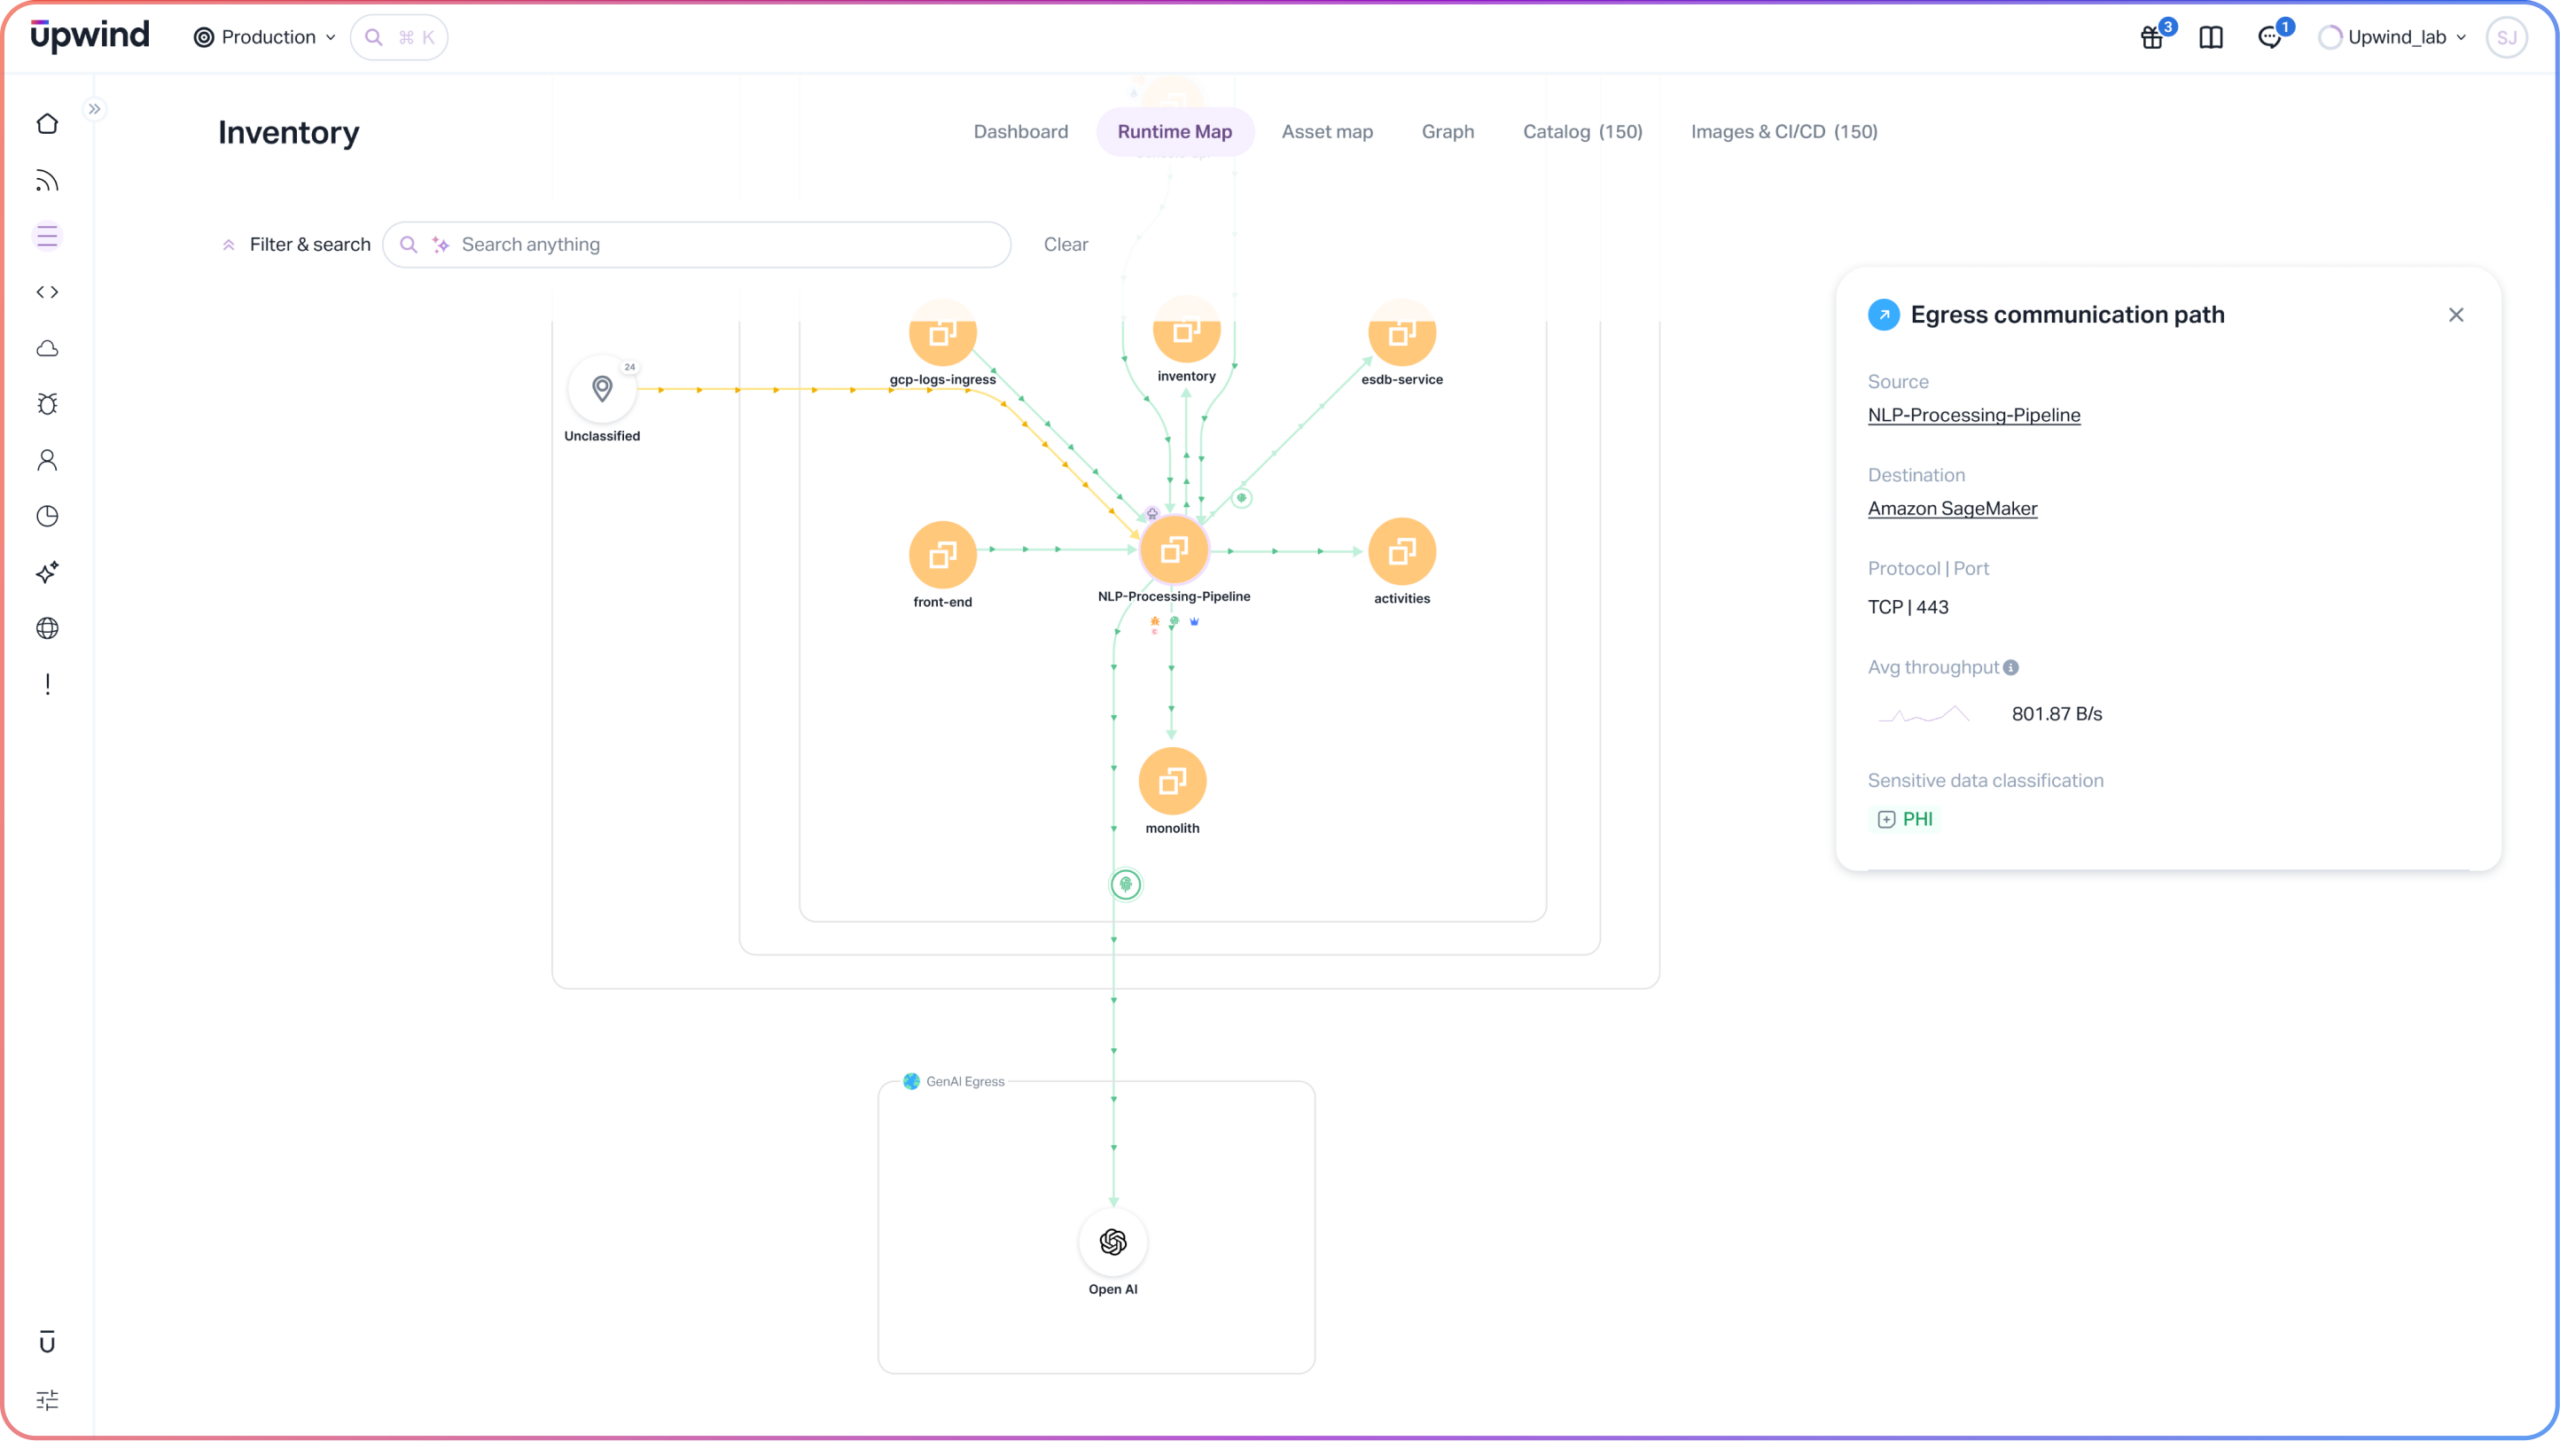2560x1441 pixels.
Task: Open the sliders settings icon in sidebar
Action: (47, 1399)
